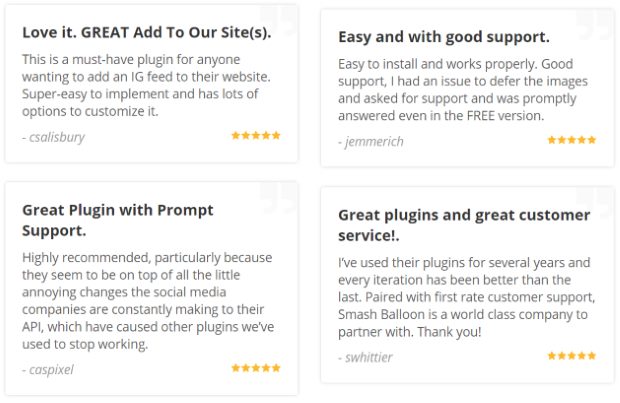Open the "Great Plugin with Prompt Support." title
620x403 pixels.
point(118,220)
